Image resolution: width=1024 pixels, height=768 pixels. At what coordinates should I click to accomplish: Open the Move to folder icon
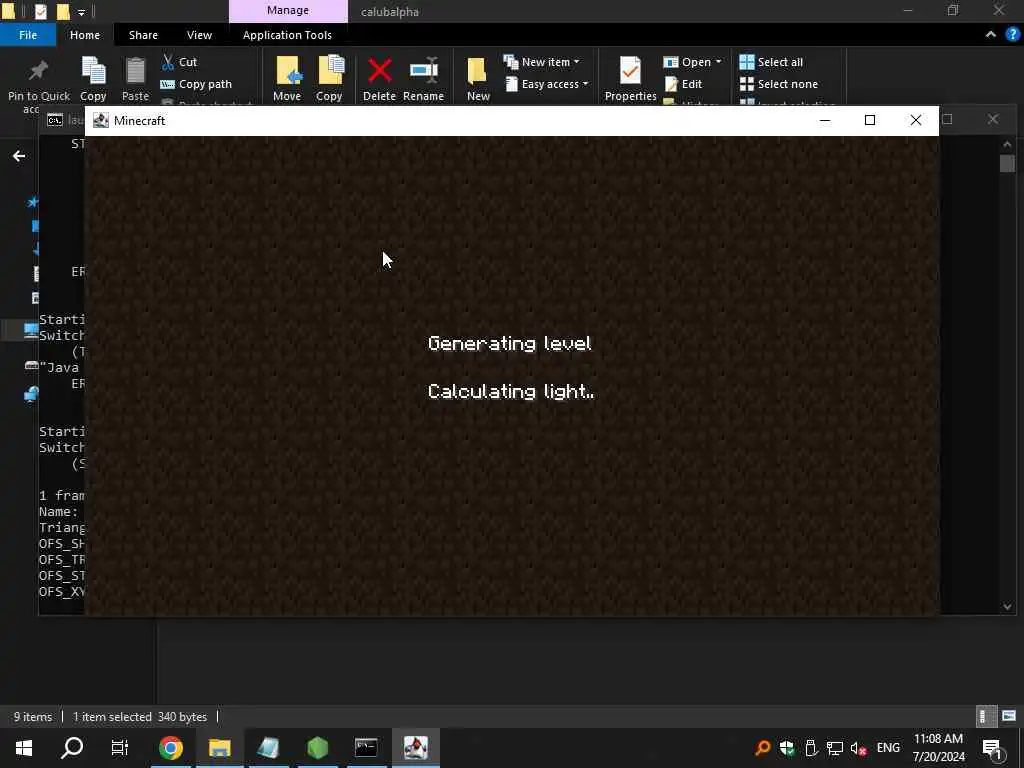(287, 71)
